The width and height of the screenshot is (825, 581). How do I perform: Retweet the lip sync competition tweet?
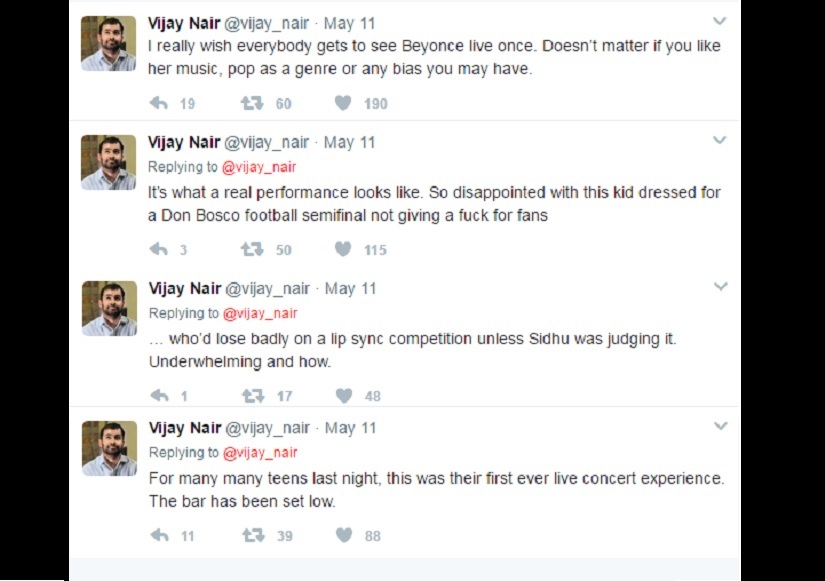click(x=253, y=395)
